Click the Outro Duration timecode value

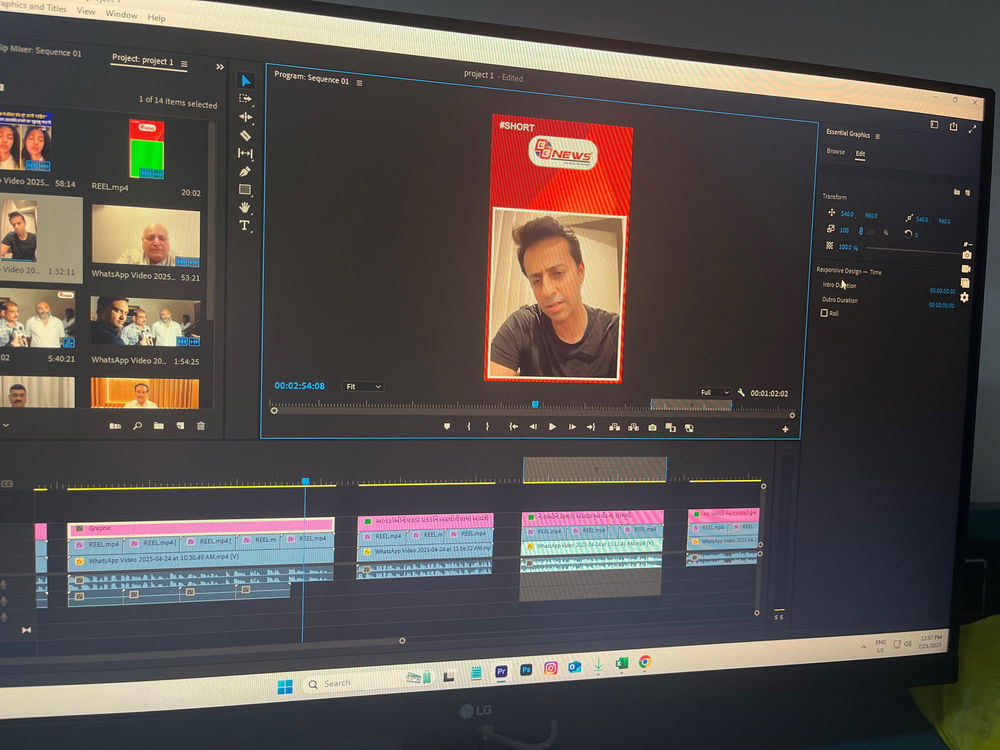point(941,305)
